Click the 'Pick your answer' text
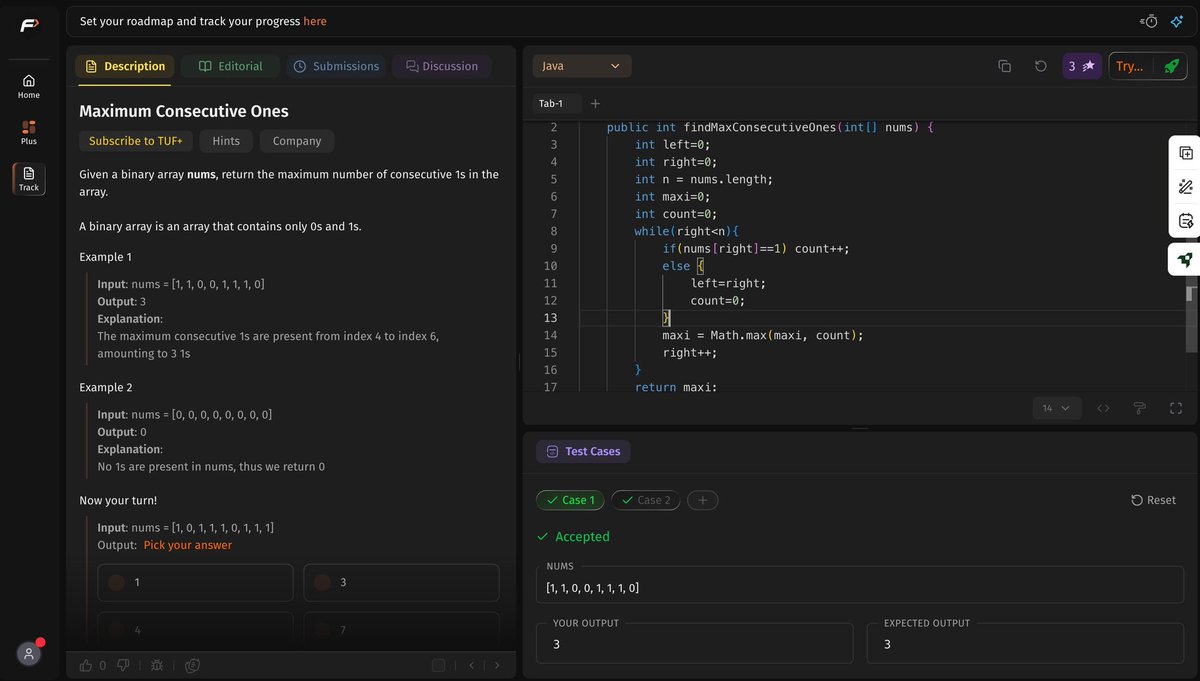The width and height of the screenshot is (1200, 681). click(x=188, y=545)
